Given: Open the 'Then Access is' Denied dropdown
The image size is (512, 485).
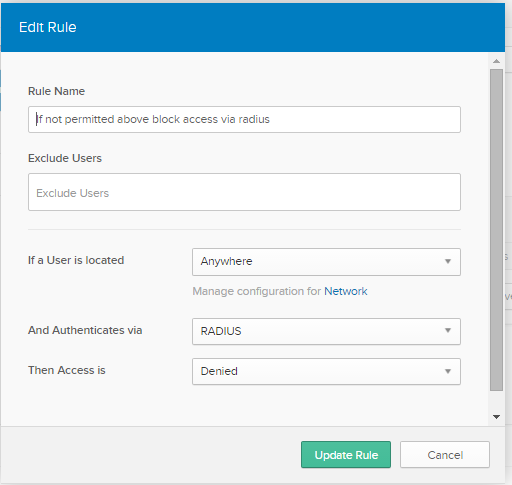Looking at the screenshot, I should pyautogui.click(x=326, y=371).
